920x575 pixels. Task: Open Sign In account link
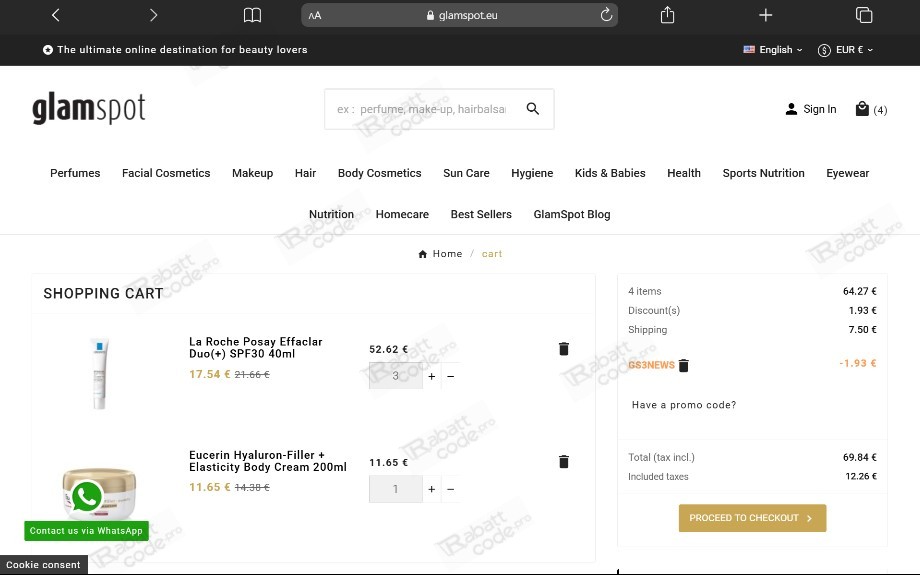(x=811, y=109)
